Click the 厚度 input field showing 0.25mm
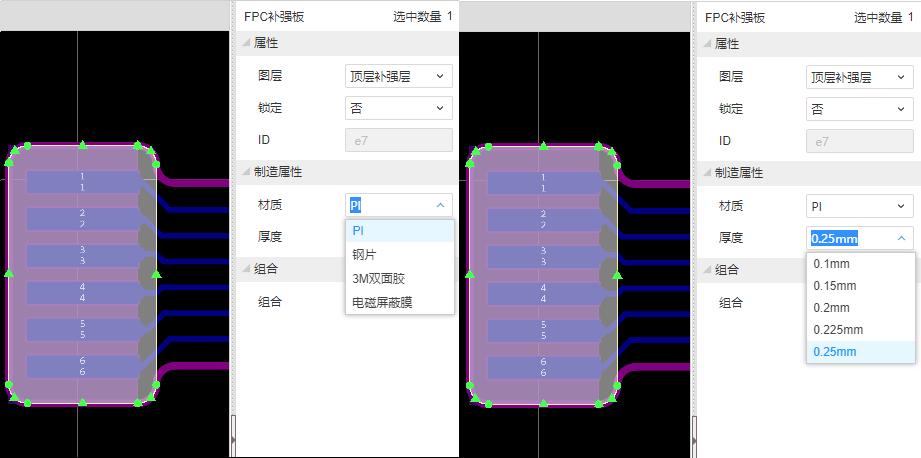Viewport: 921px width, 458px height. click(850, 238)
